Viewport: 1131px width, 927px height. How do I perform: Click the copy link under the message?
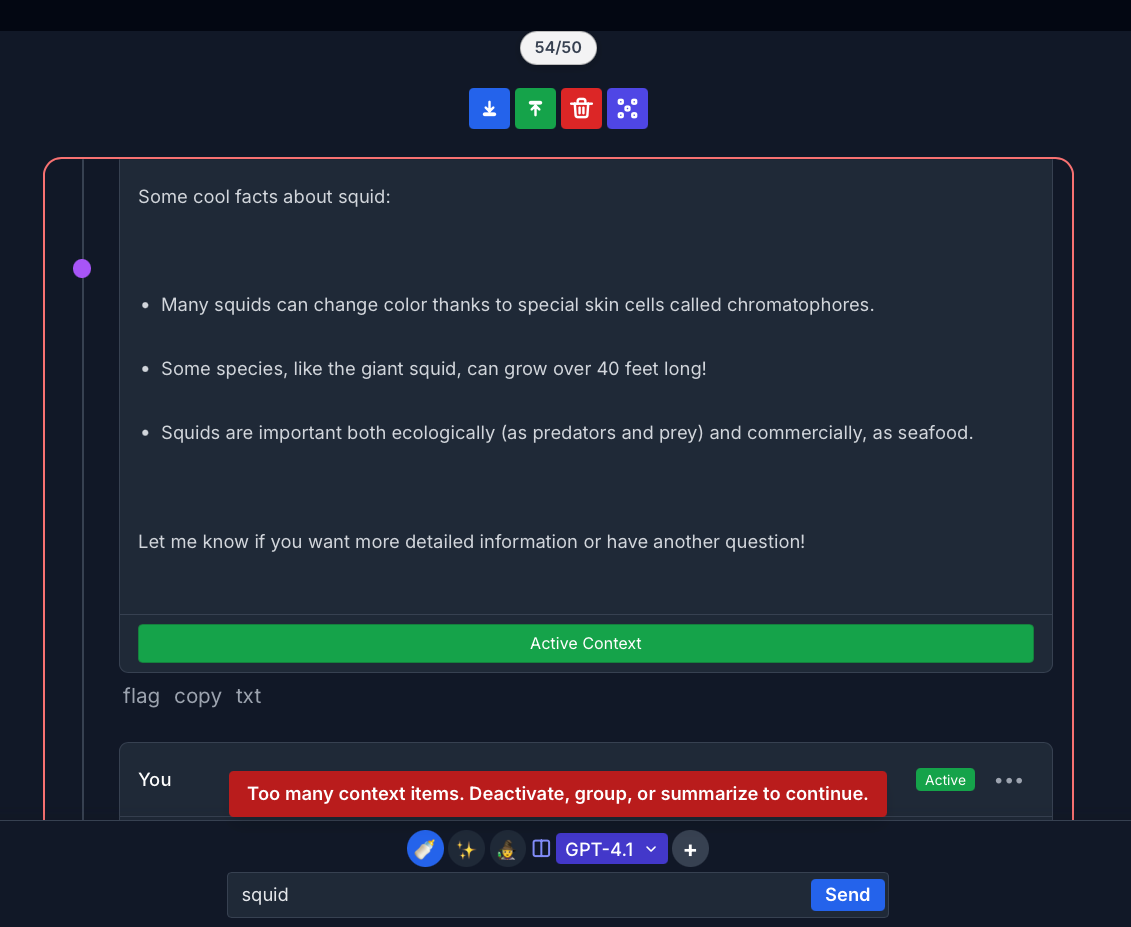tap(198, 696)
